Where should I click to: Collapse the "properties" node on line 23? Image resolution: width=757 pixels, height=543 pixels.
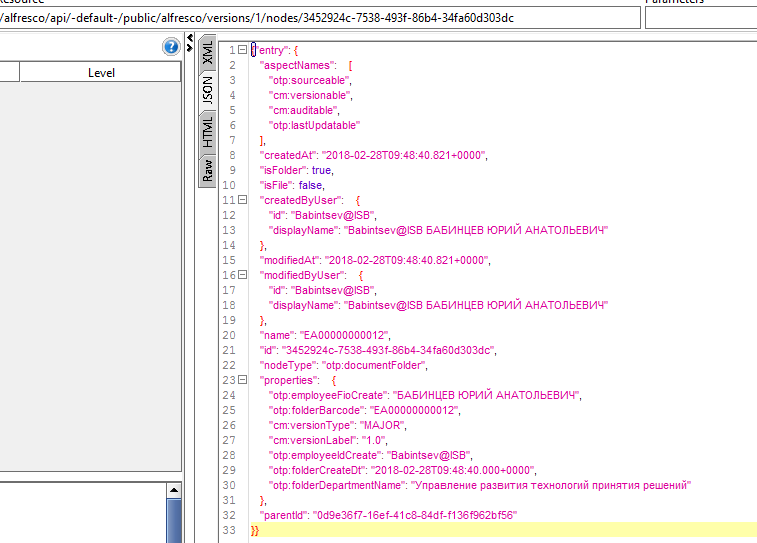(x=242, y=380)
